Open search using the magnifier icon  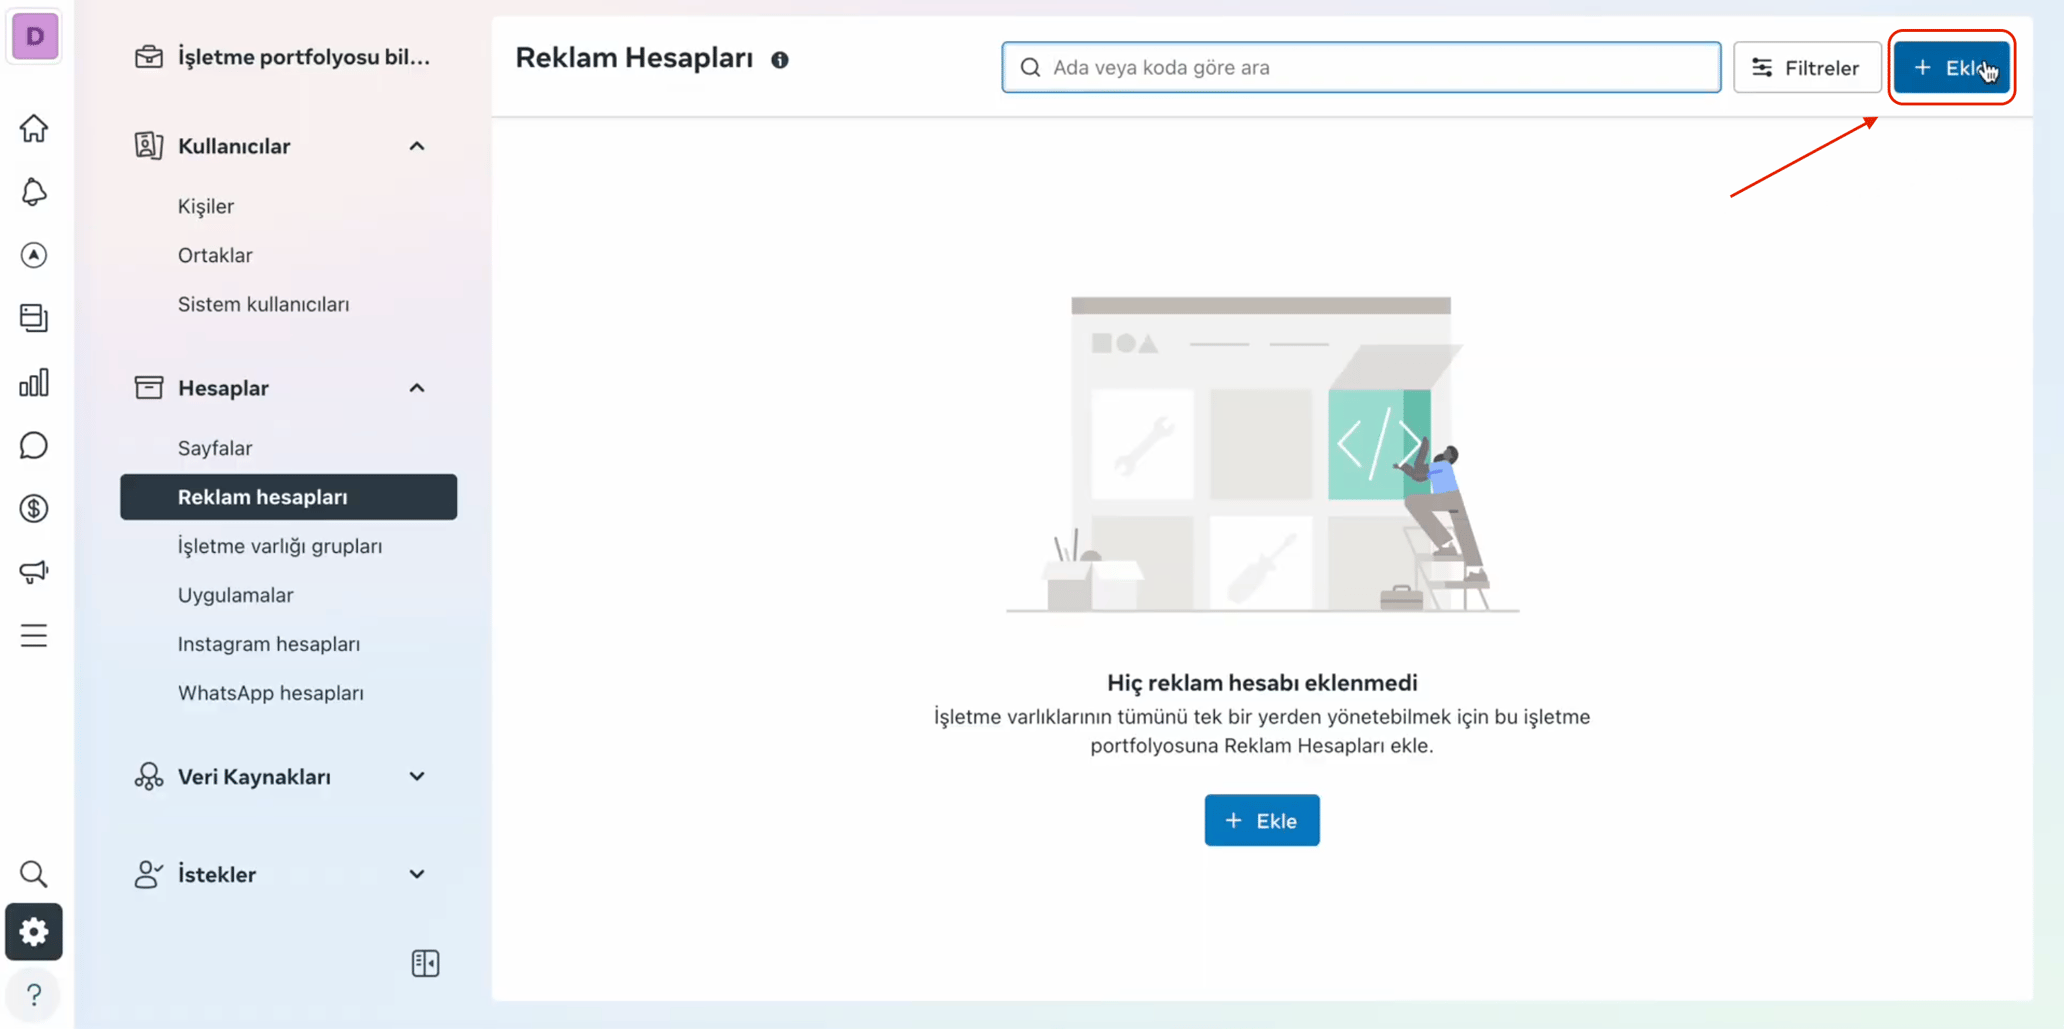(34, 873)
